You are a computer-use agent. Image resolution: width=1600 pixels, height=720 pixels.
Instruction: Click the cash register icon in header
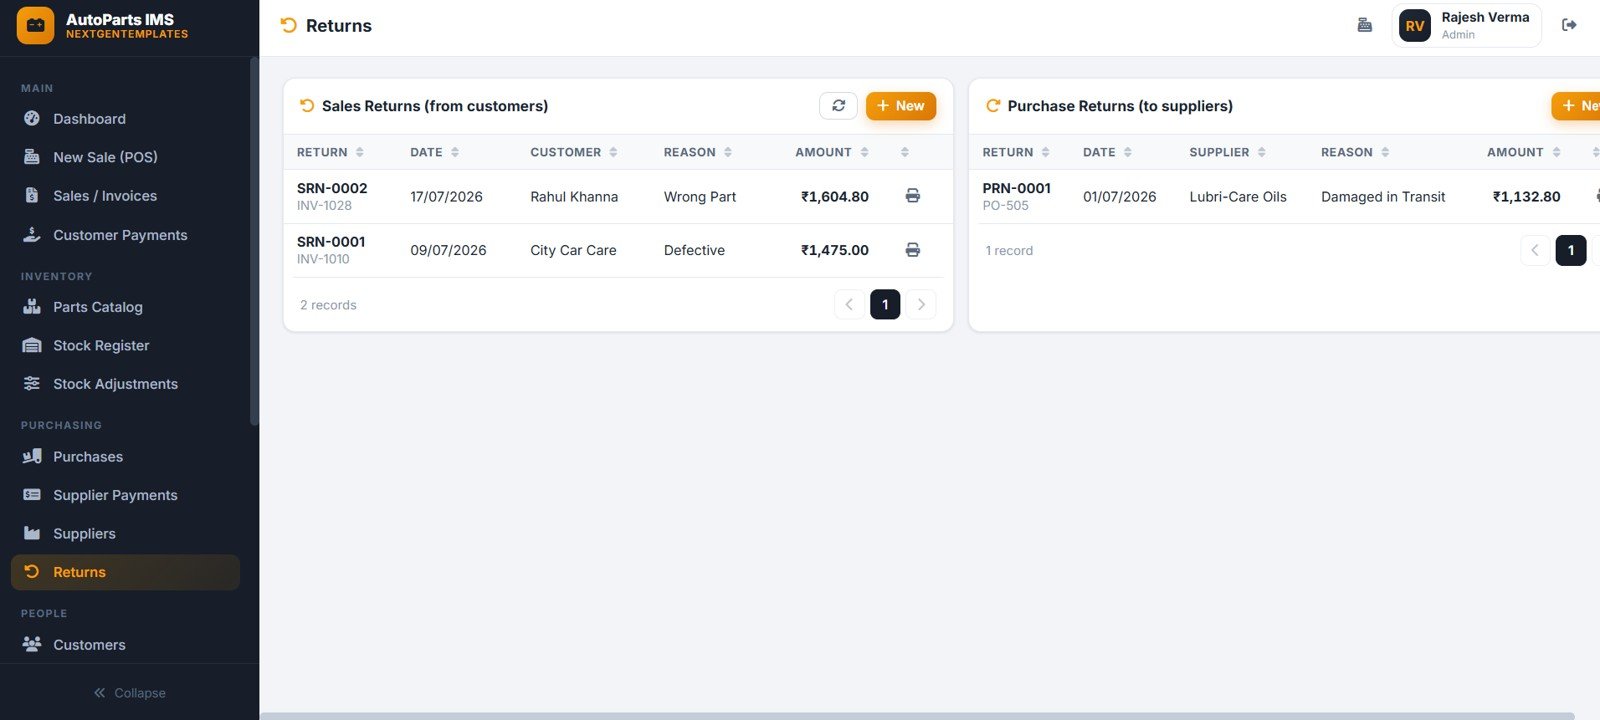[x=1364, y=26]
